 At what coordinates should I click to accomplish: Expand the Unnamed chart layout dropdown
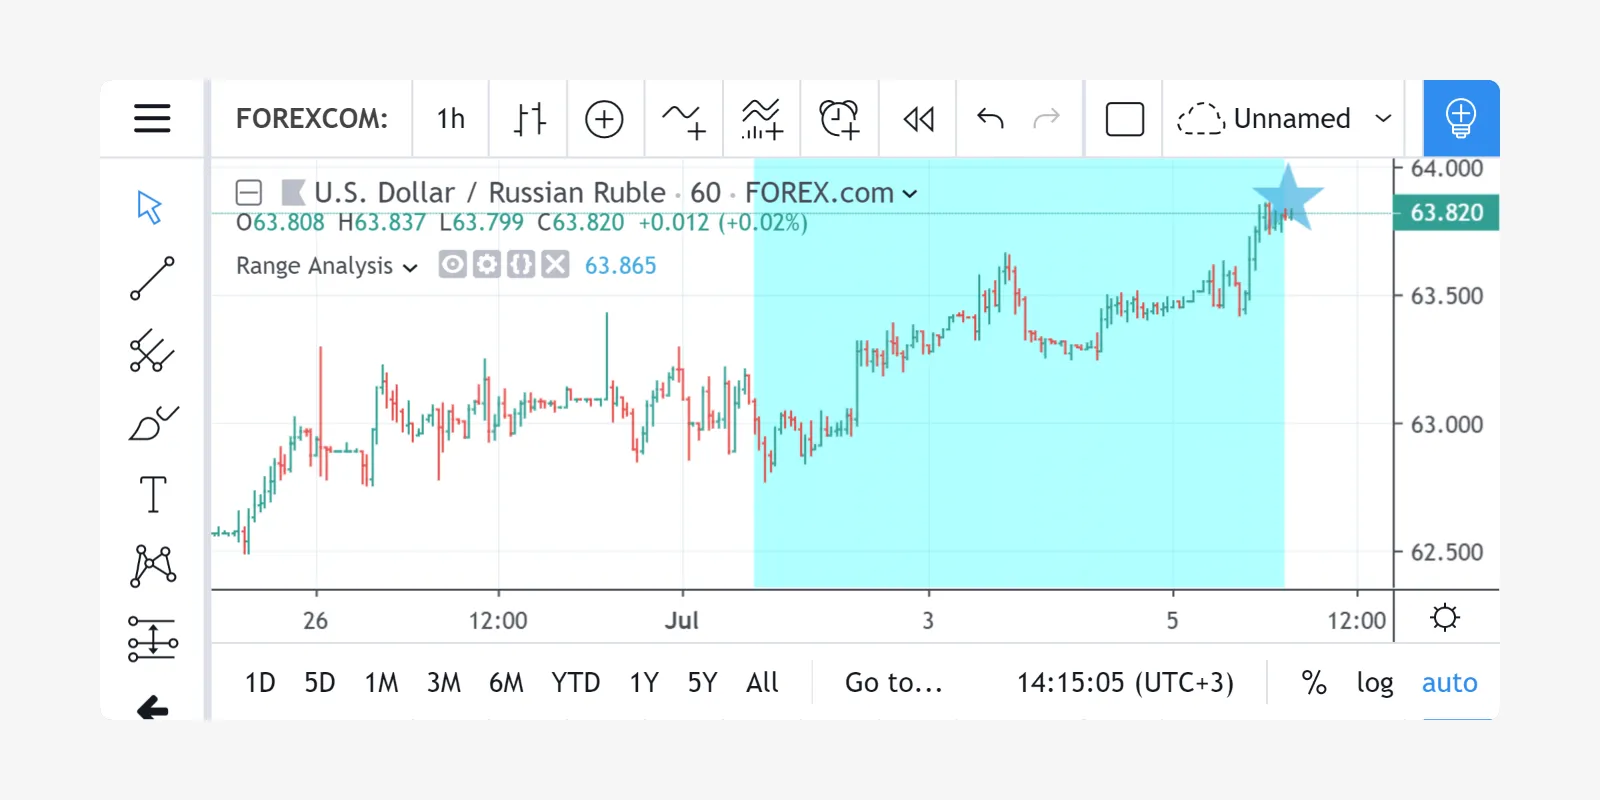(x=1383, y=119)
